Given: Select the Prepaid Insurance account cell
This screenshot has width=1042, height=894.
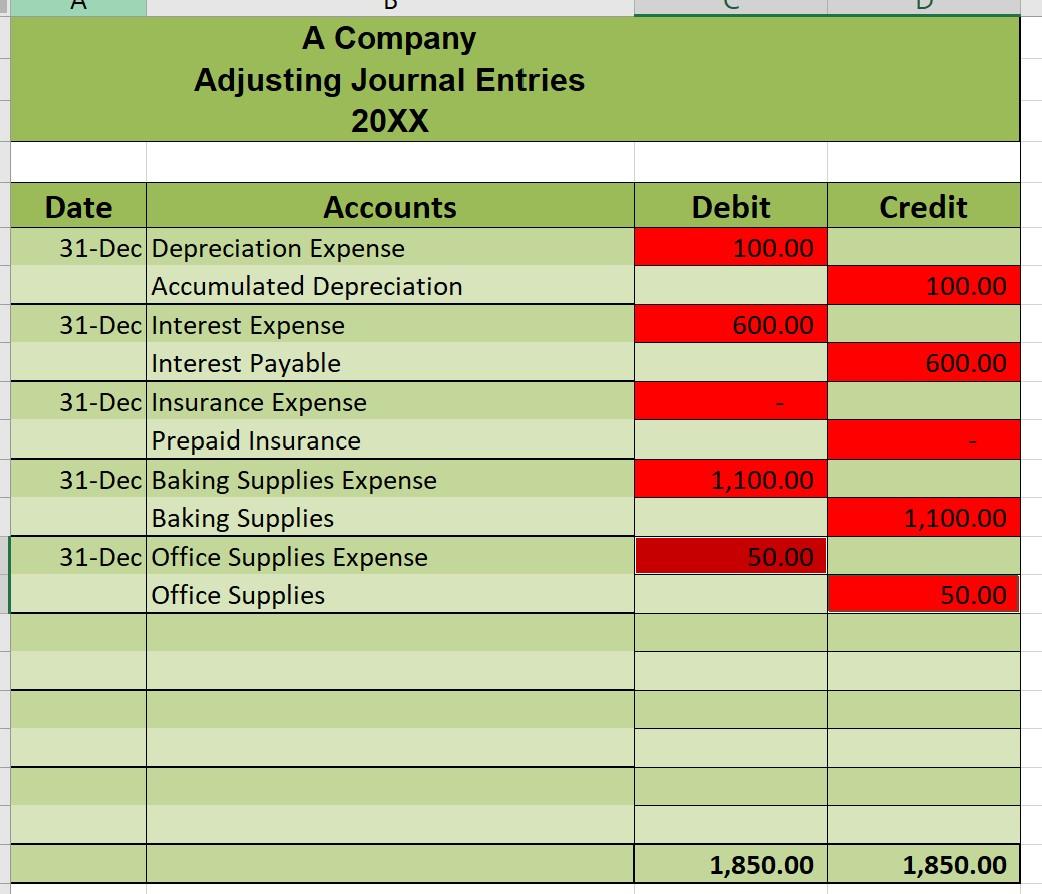Looking at the screenshot, I should [x=255, y=440].
